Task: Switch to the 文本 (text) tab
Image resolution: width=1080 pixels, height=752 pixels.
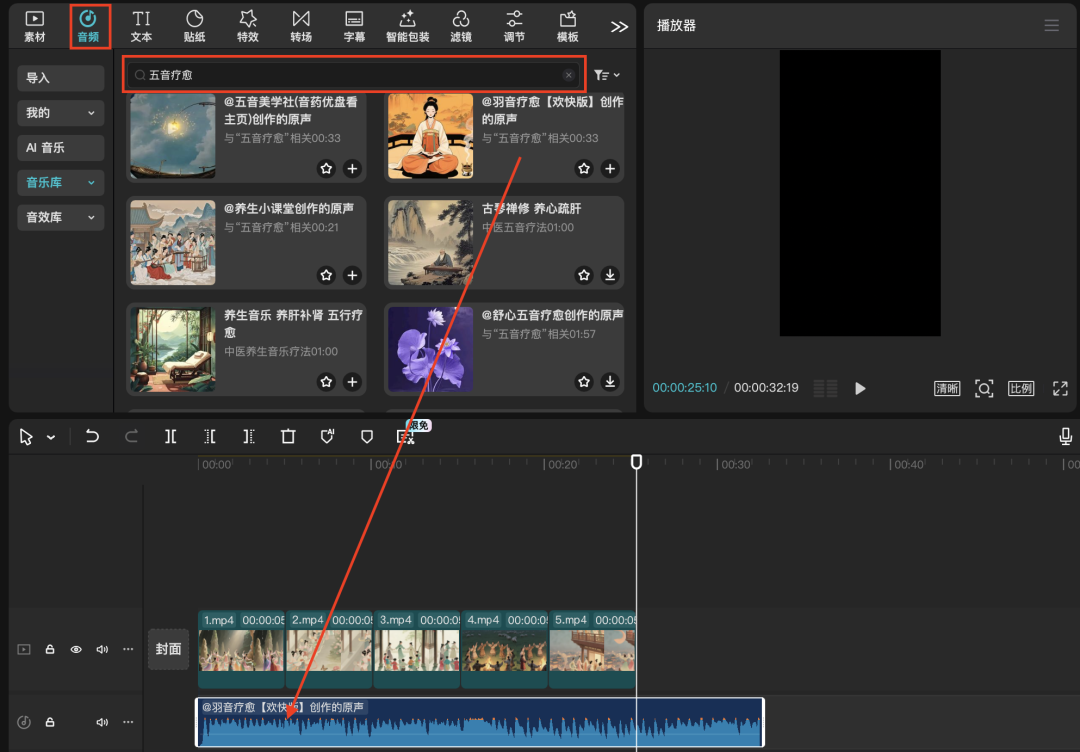Action: pyautogui.click(x=141, y=26)
